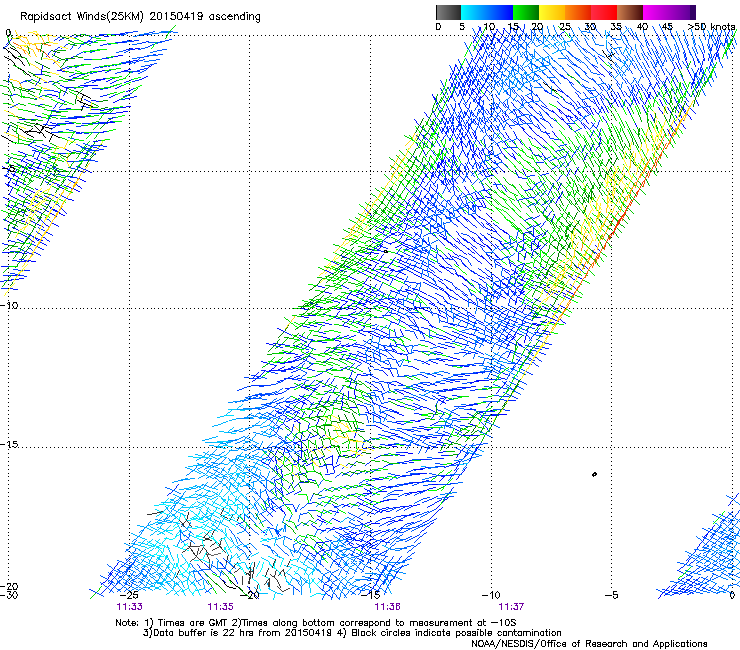
Task: Click the purple '11:36' time label
Action: [387, 607]
